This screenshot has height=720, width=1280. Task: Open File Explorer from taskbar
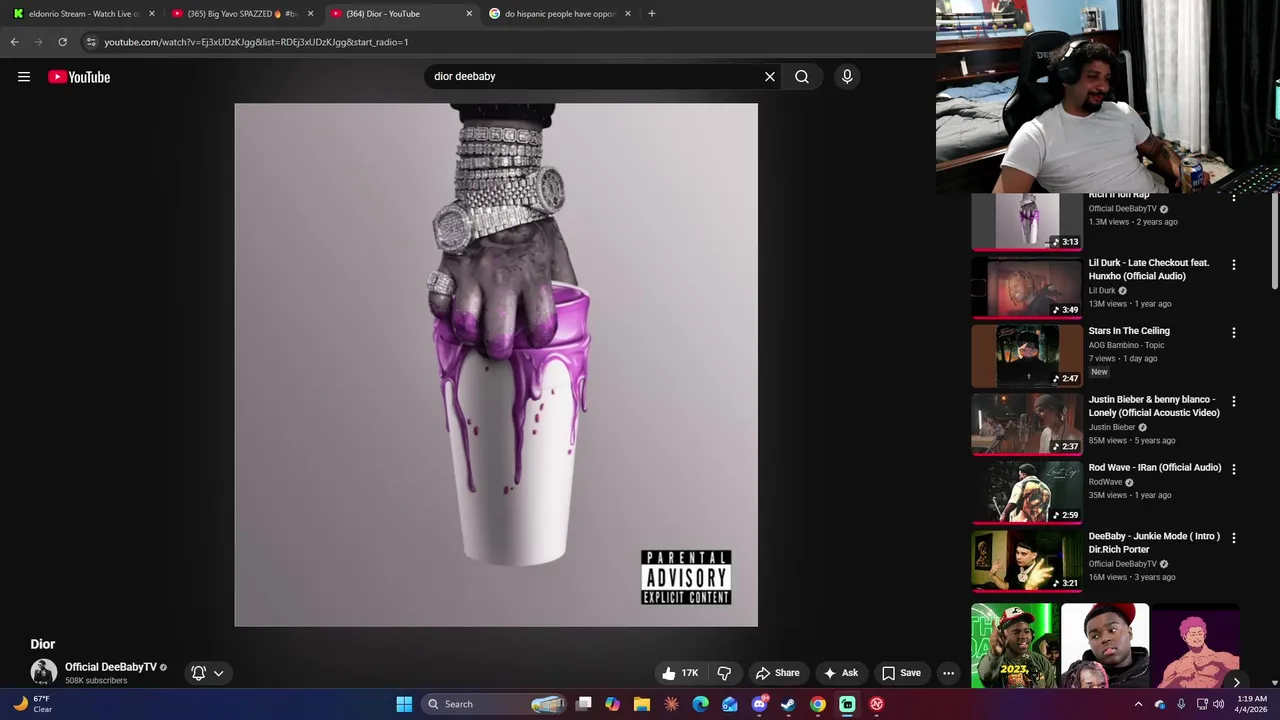(x=642, y=704)
